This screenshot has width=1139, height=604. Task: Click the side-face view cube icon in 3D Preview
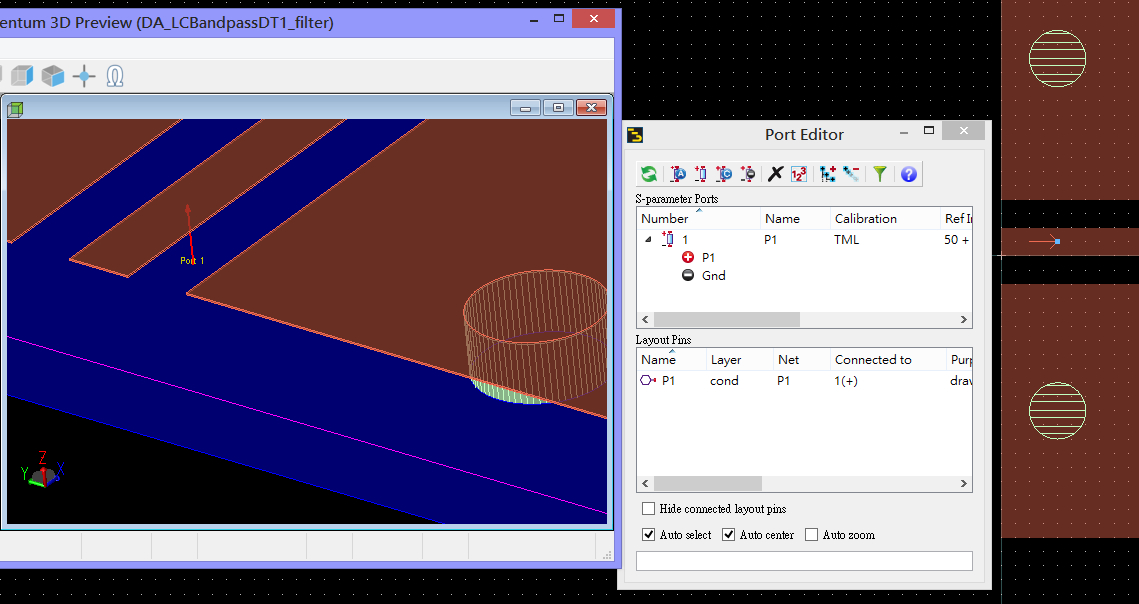[22, 76]
